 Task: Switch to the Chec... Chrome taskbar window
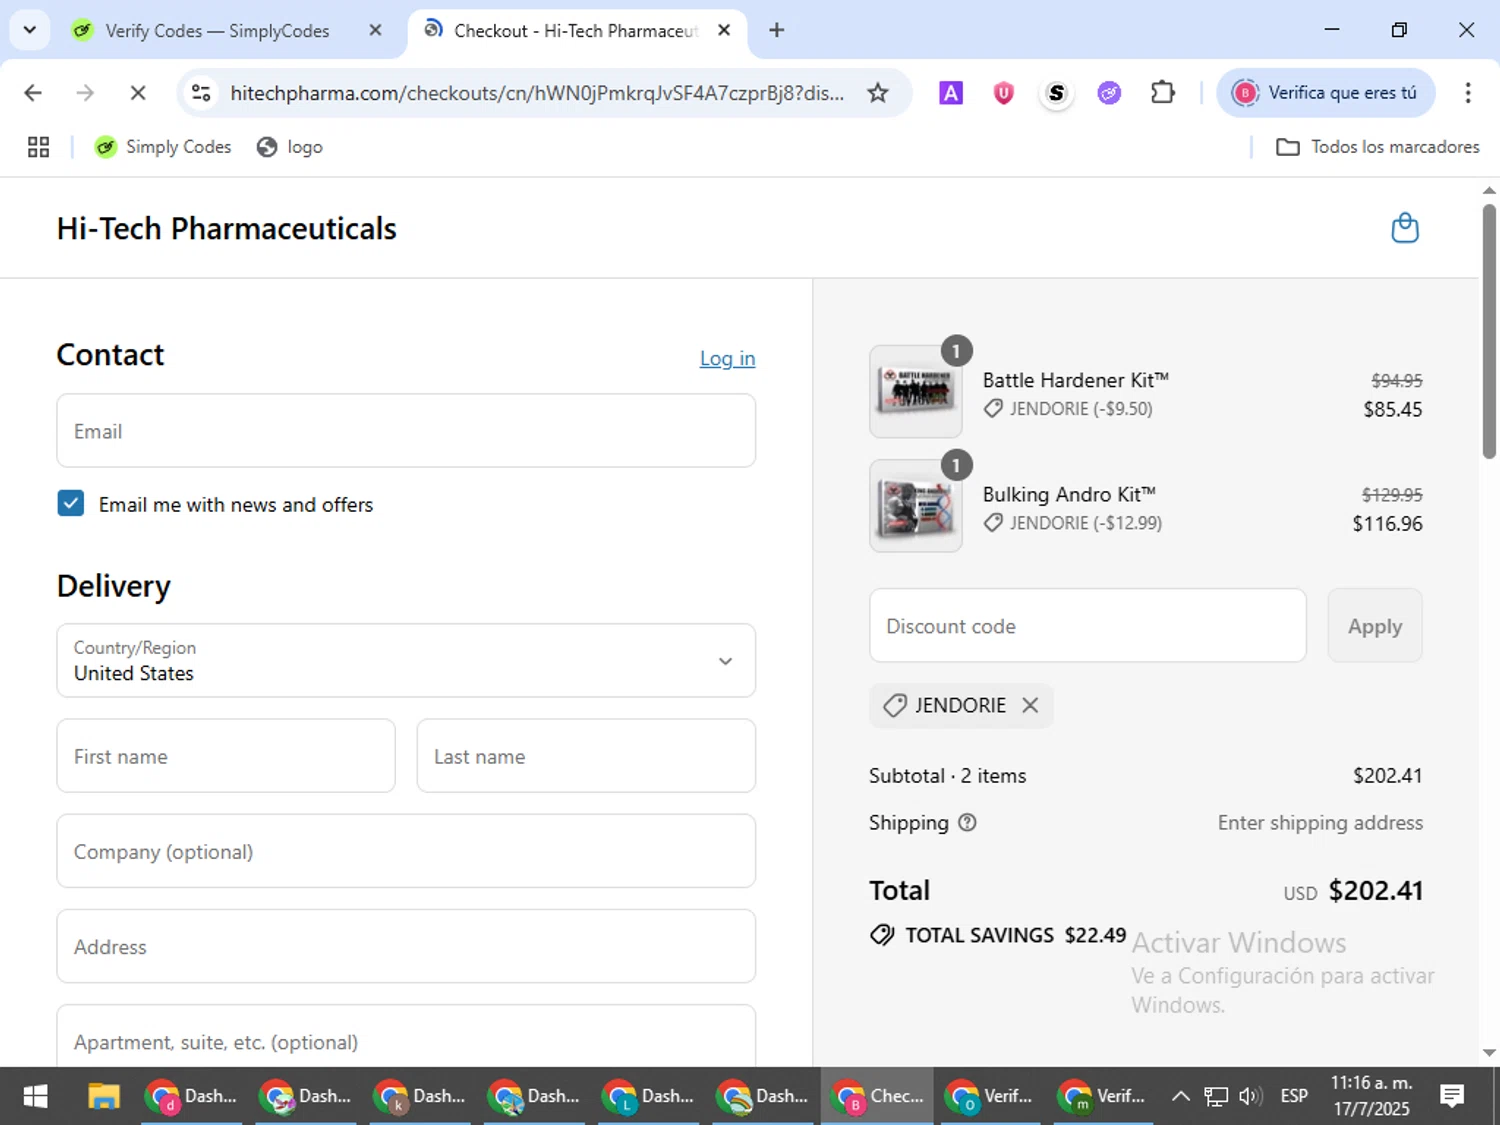click(877, 1096)
